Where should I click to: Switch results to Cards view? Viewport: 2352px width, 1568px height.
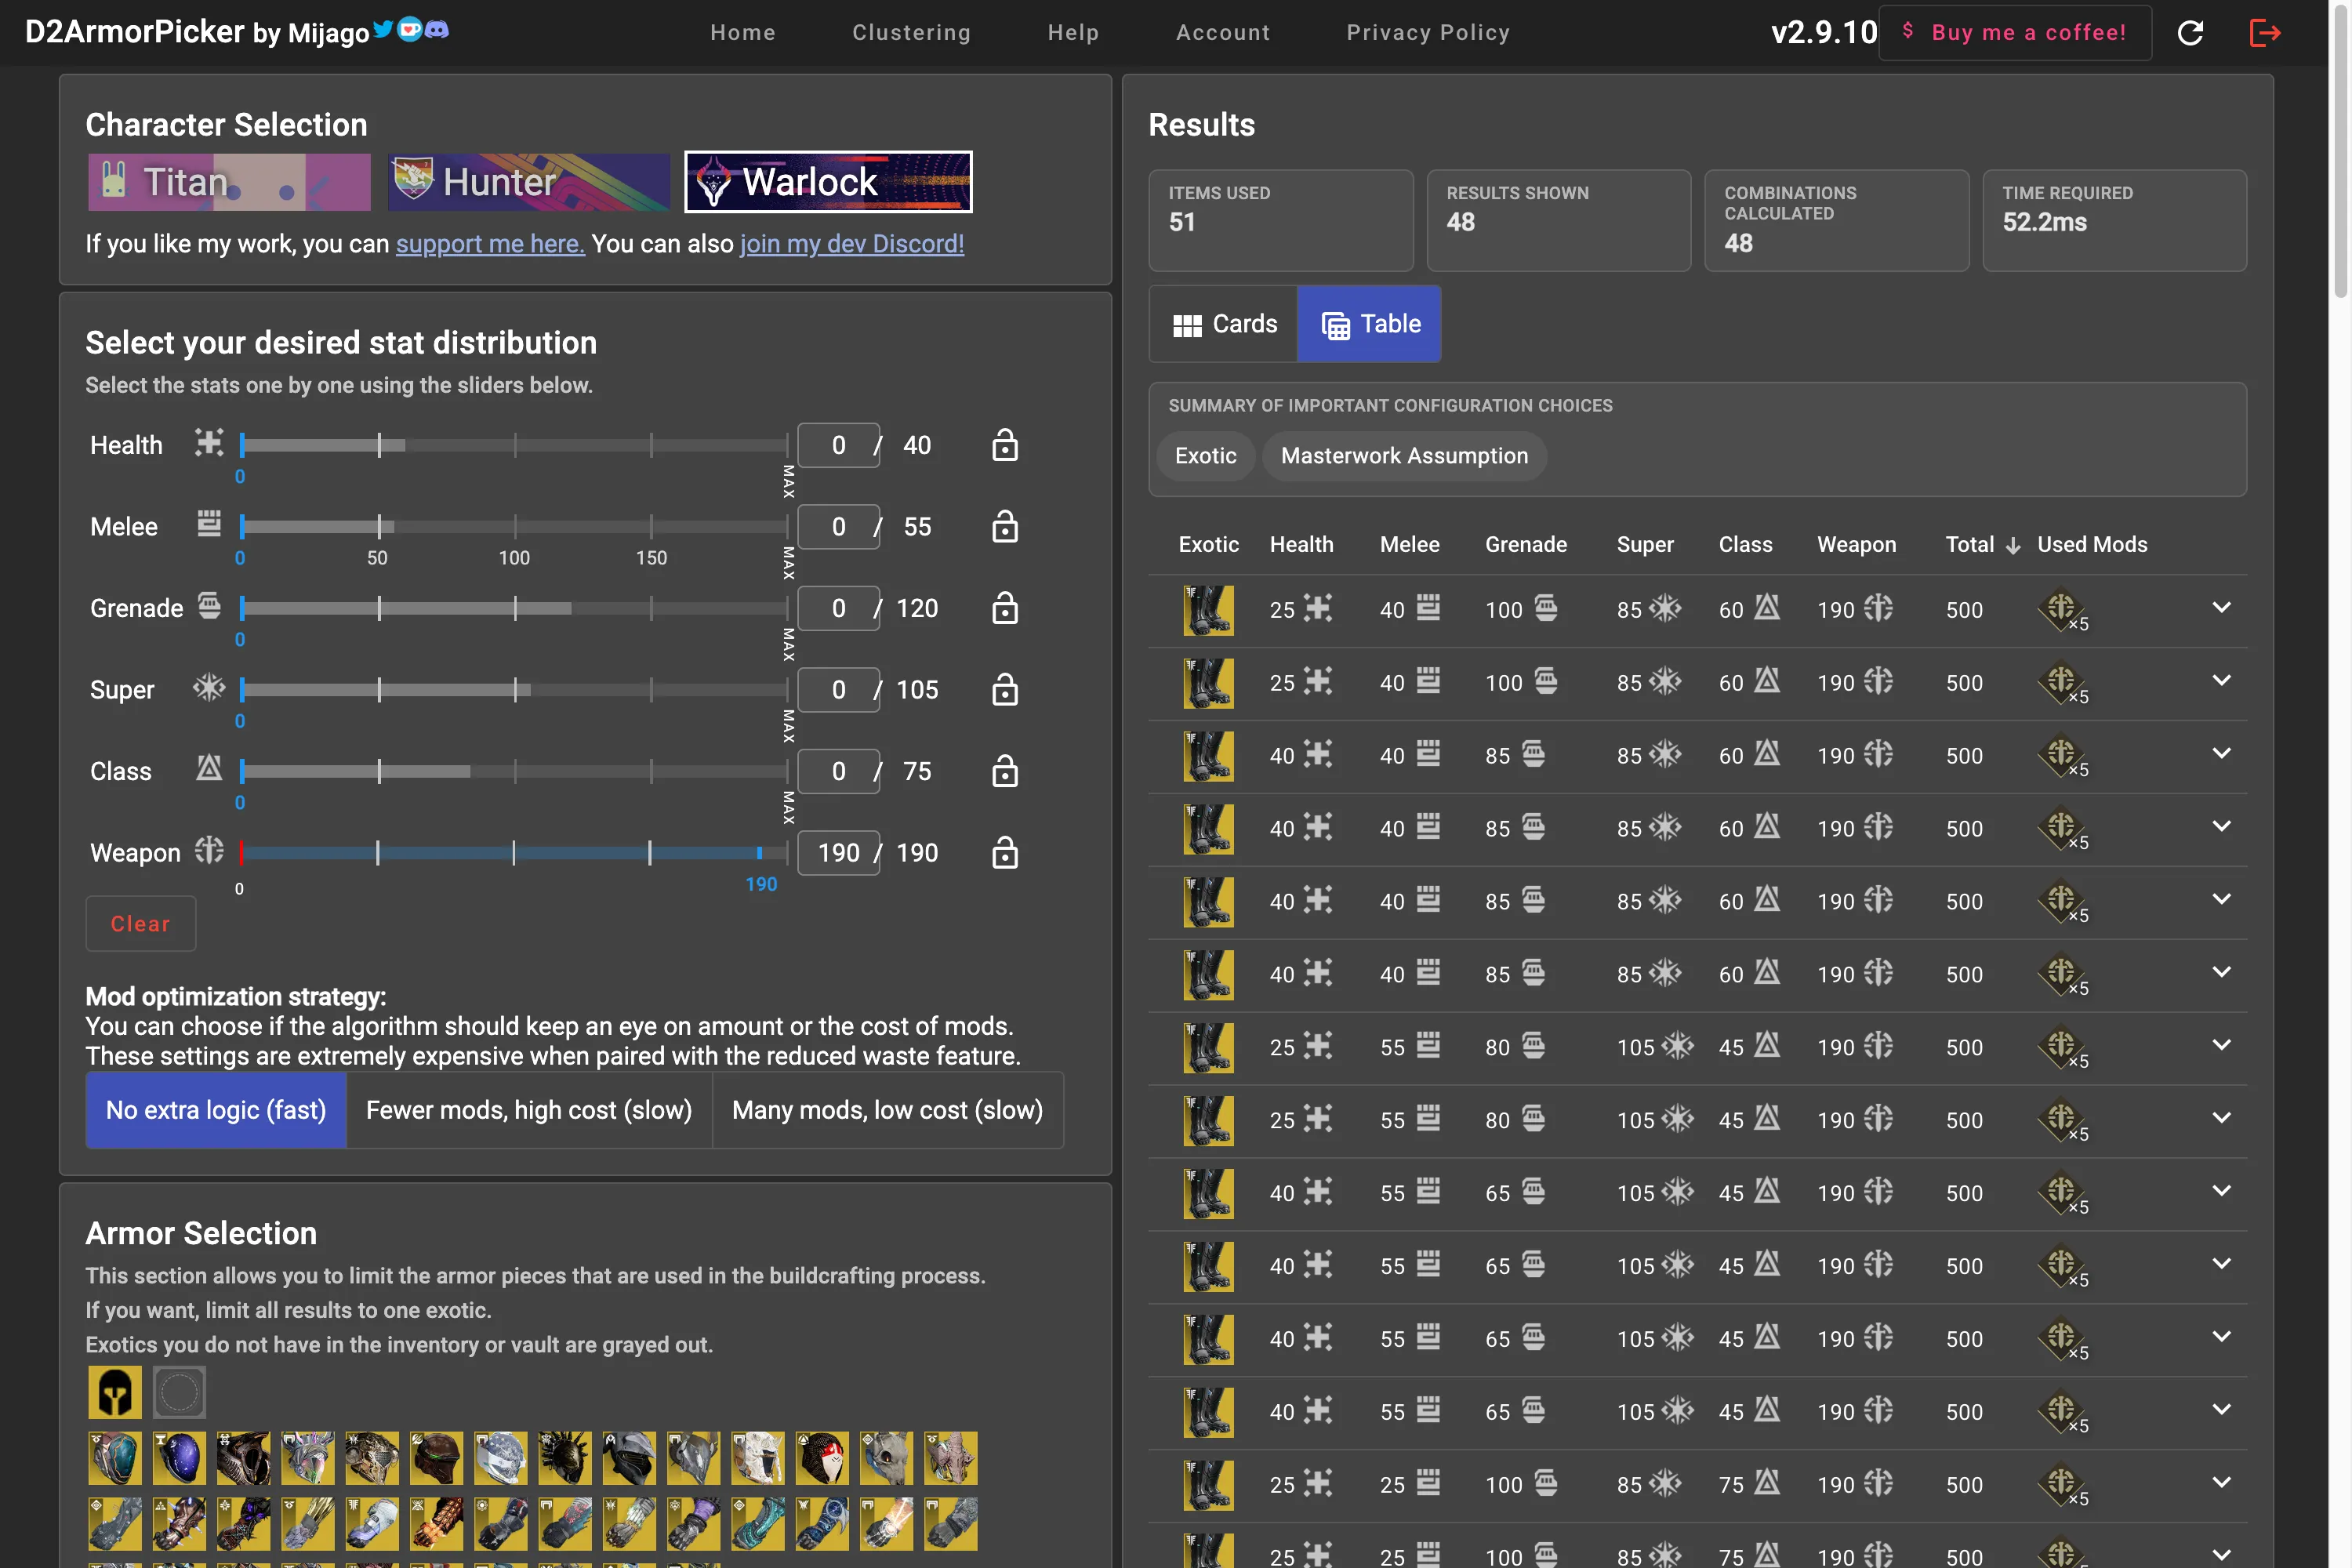1224,324
